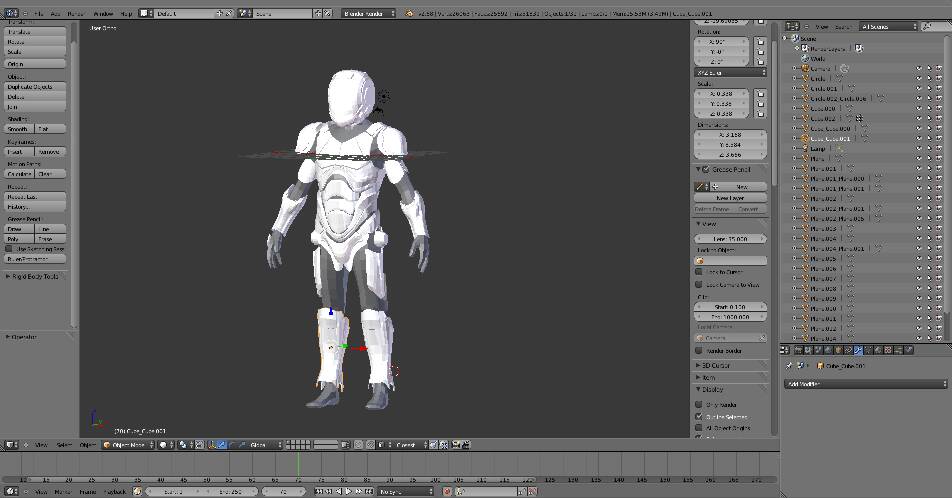Open the Help menu
This screenshot has height=498, width=952.
pos(126,13)
